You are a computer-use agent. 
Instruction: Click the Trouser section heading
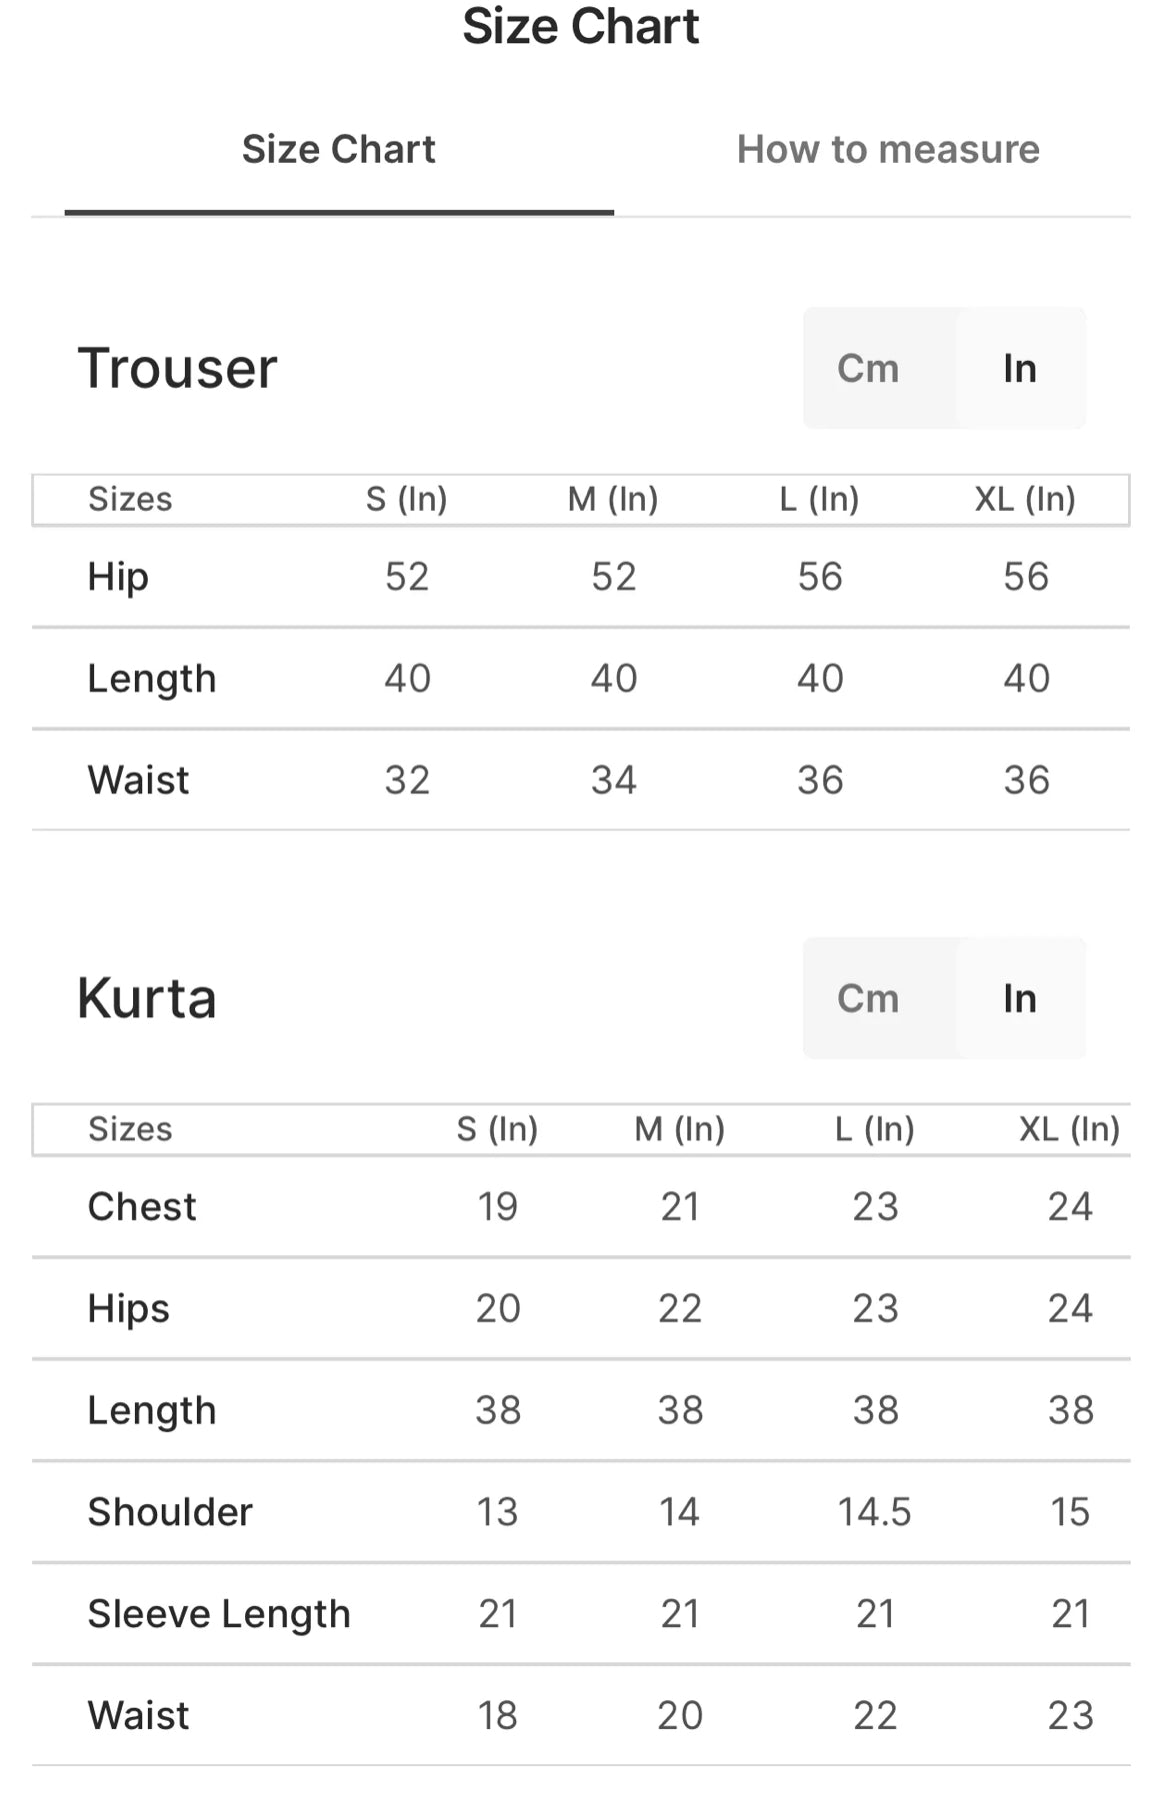(177, 368)
